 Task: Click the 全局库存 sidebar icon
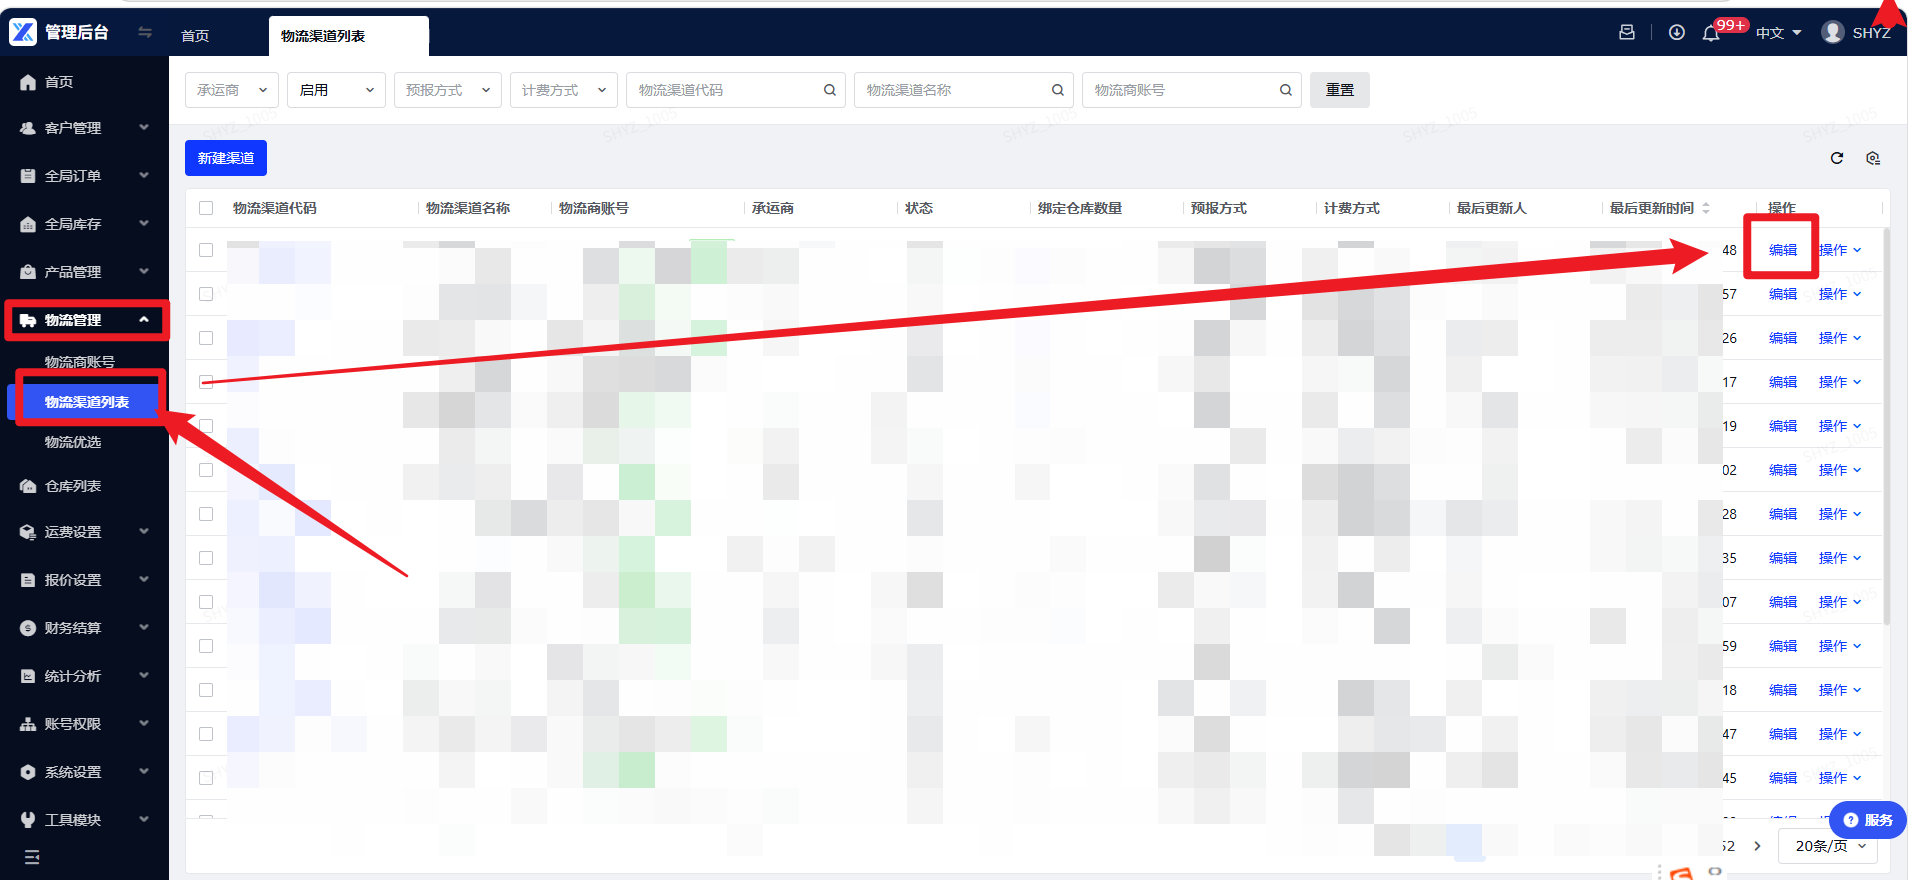click(28, 224)
